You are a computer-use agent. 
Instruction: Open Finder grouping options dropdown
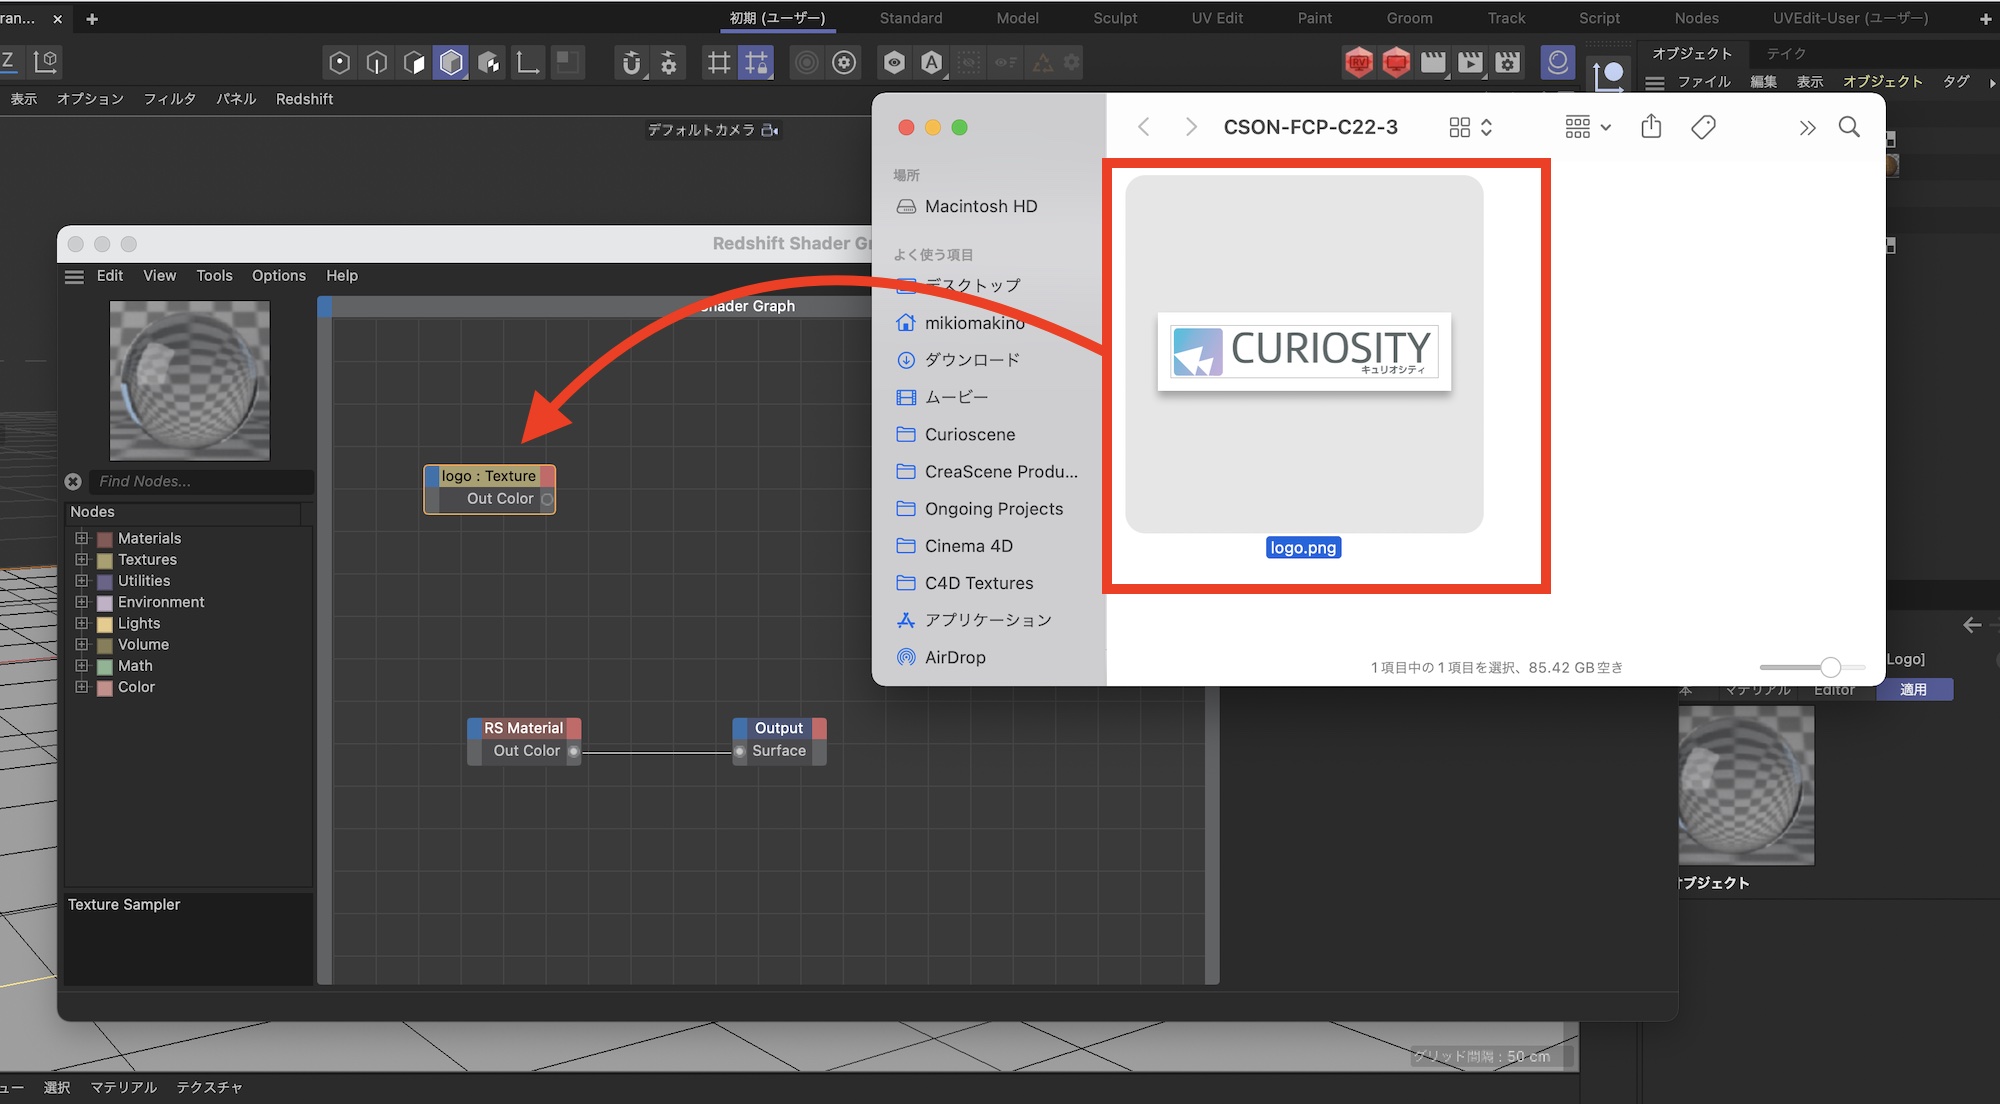(1587, 127)
